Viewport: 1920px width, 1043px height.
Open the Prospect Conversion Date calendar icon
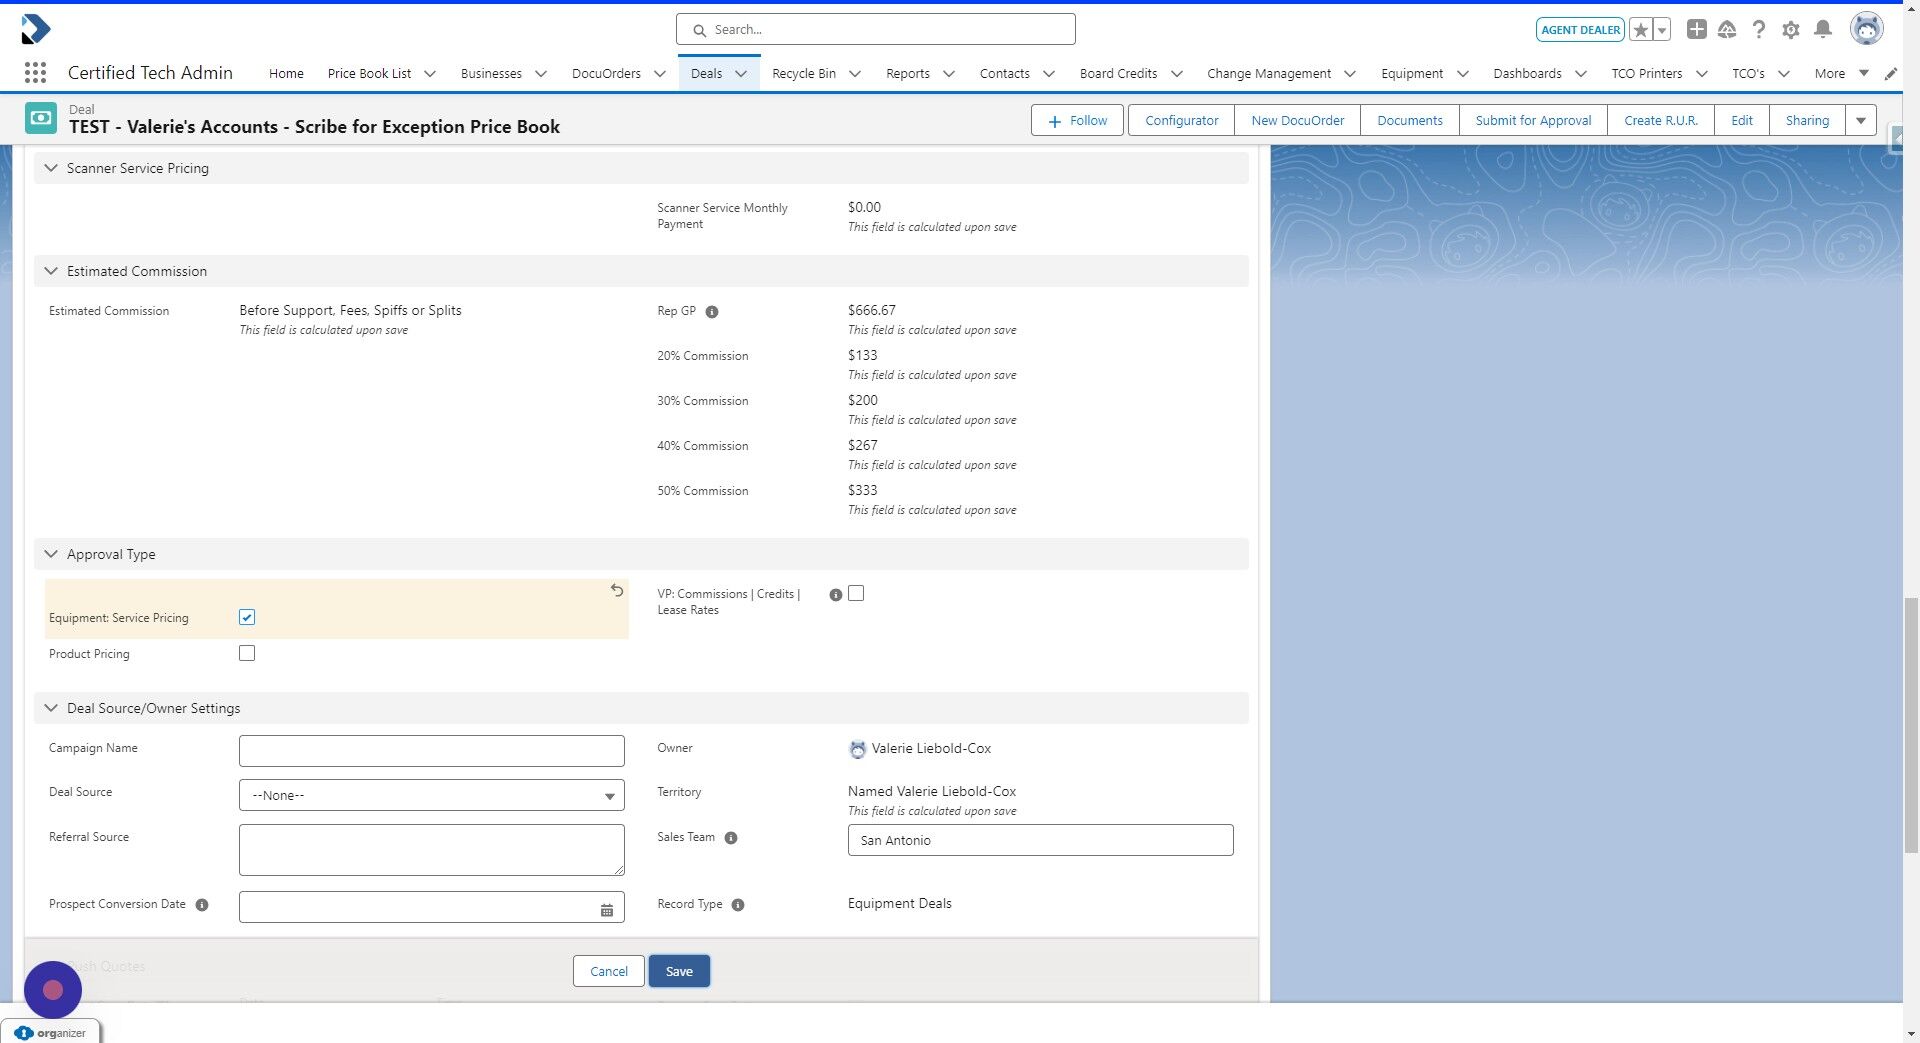pyautogui.click(x=606, y=910)
